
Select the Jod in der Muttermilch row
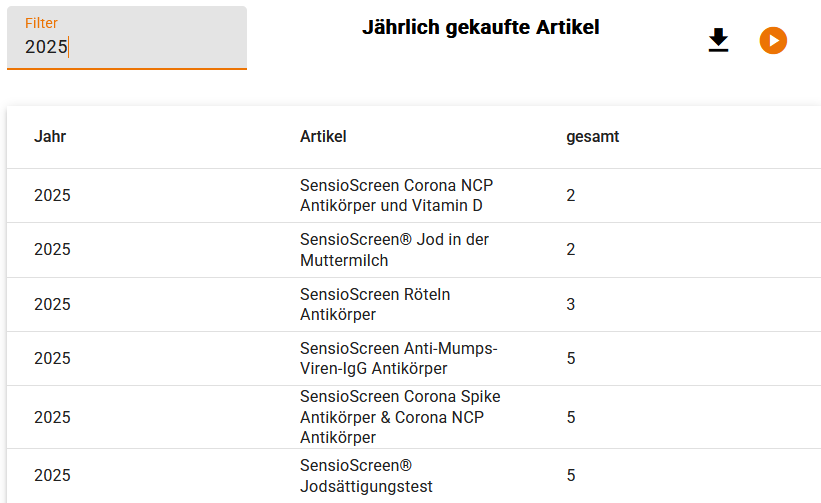414,250
